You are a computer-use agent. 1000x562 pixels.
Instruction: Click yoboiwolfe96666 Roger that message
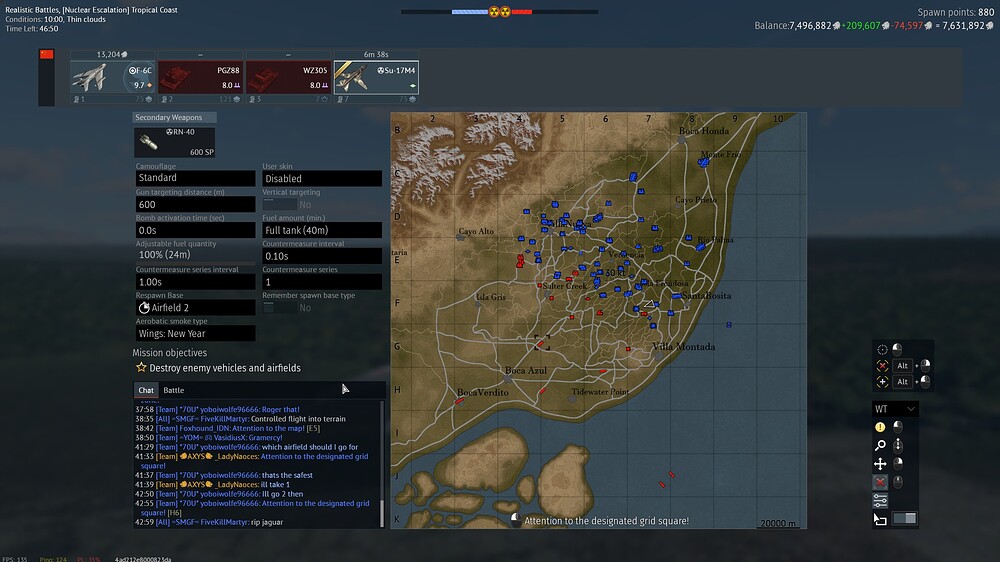pos(217,410)
